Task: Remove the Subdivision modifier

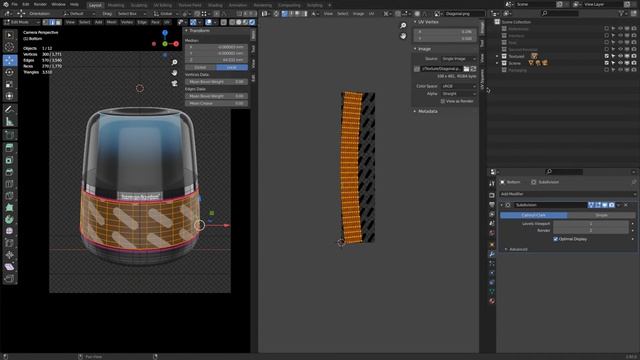Action: click(x=626, y=205)
